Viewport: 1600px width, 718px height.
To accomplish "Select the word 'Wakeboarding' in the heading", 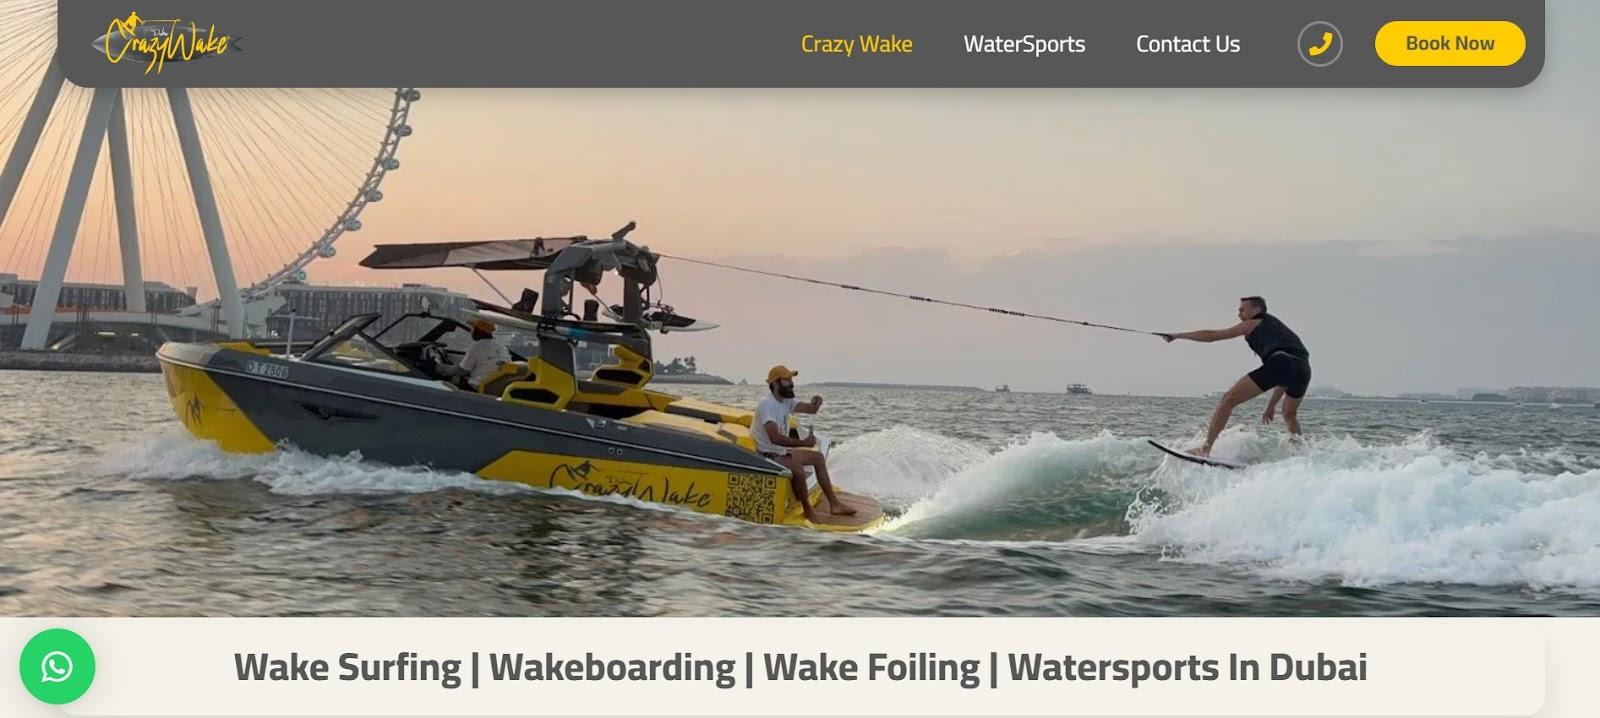I will pyautogui.click(x=612, y=667).
